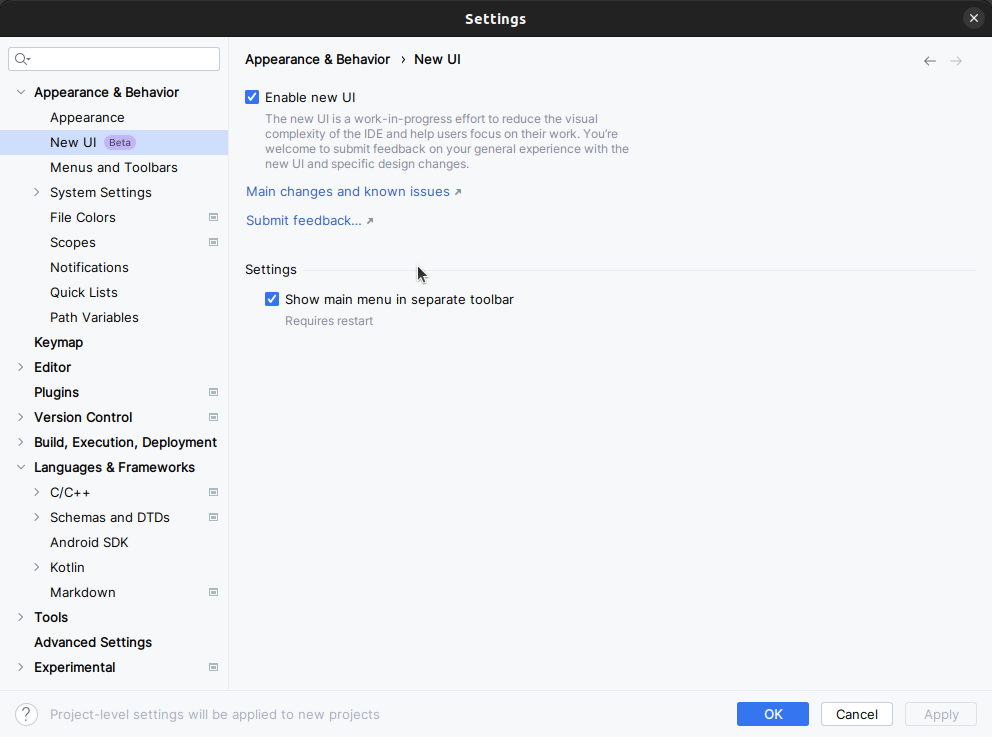Uncheck Show main menu in separate toolbar
Image resolution: width=992 pixels, height=737 pixels.
tap(272, 299)
